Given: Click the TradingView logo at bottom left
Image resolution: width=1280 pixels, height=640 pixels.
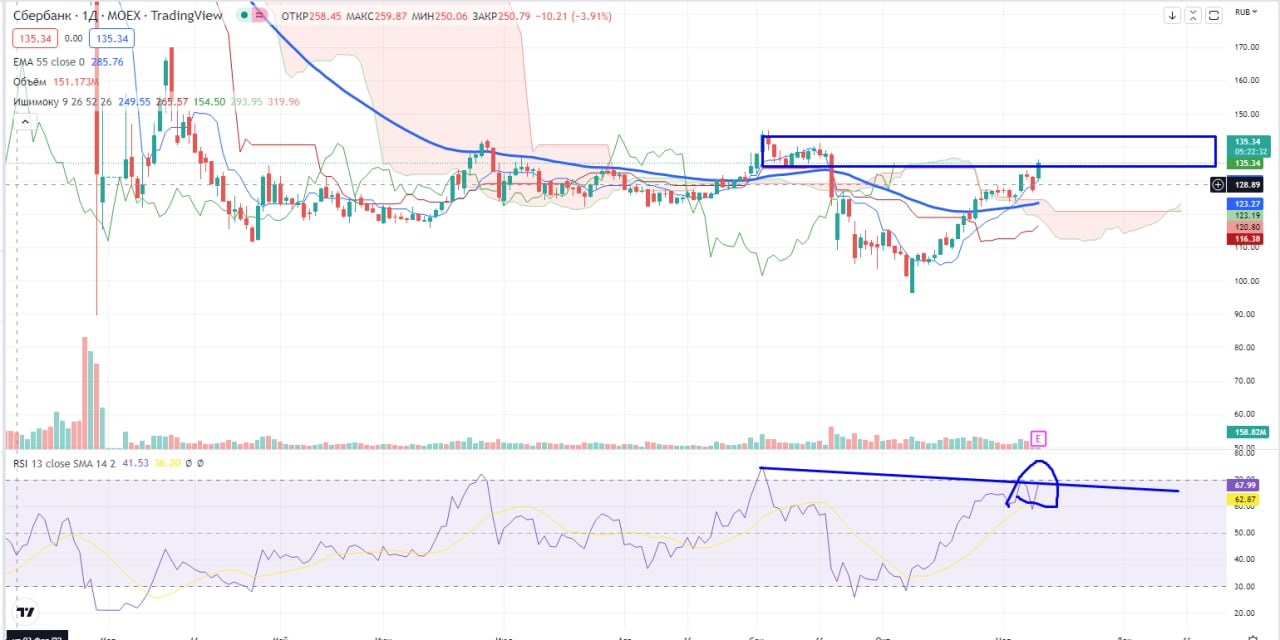Looking at the screenshot, I should coord(26,612).
